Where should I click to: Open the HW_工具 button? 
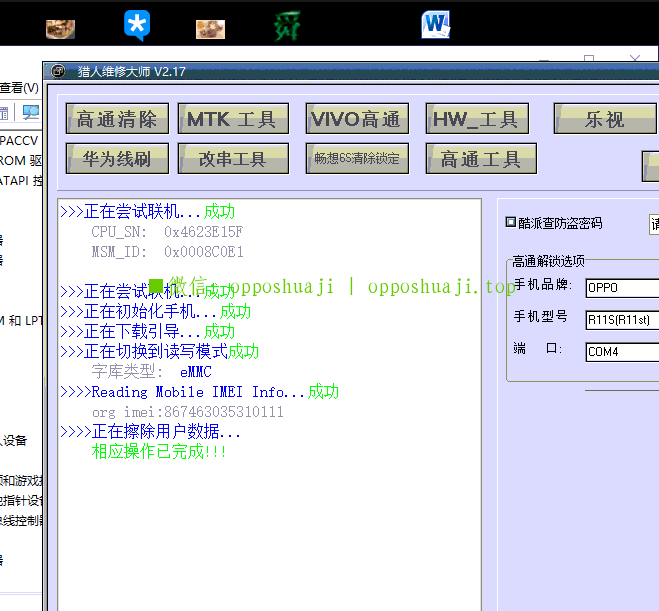coord(477,119)
